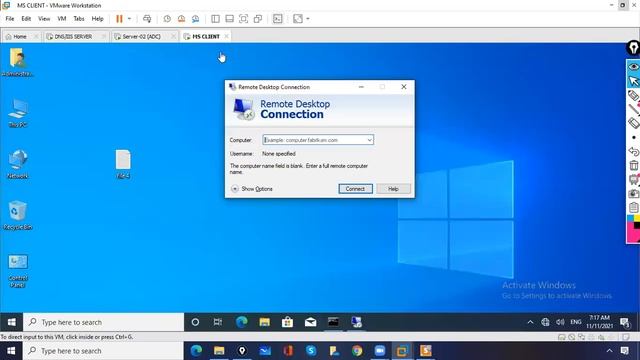Open File Explorer in guest taskbar
This screenshot has width=640, height=360.
click(x=264, y=322)
